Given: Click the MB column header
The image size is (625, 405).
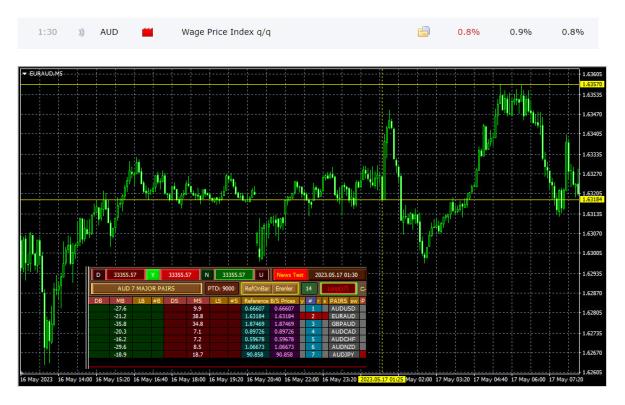Looking at the screenshot, I should tap(120, 301).
